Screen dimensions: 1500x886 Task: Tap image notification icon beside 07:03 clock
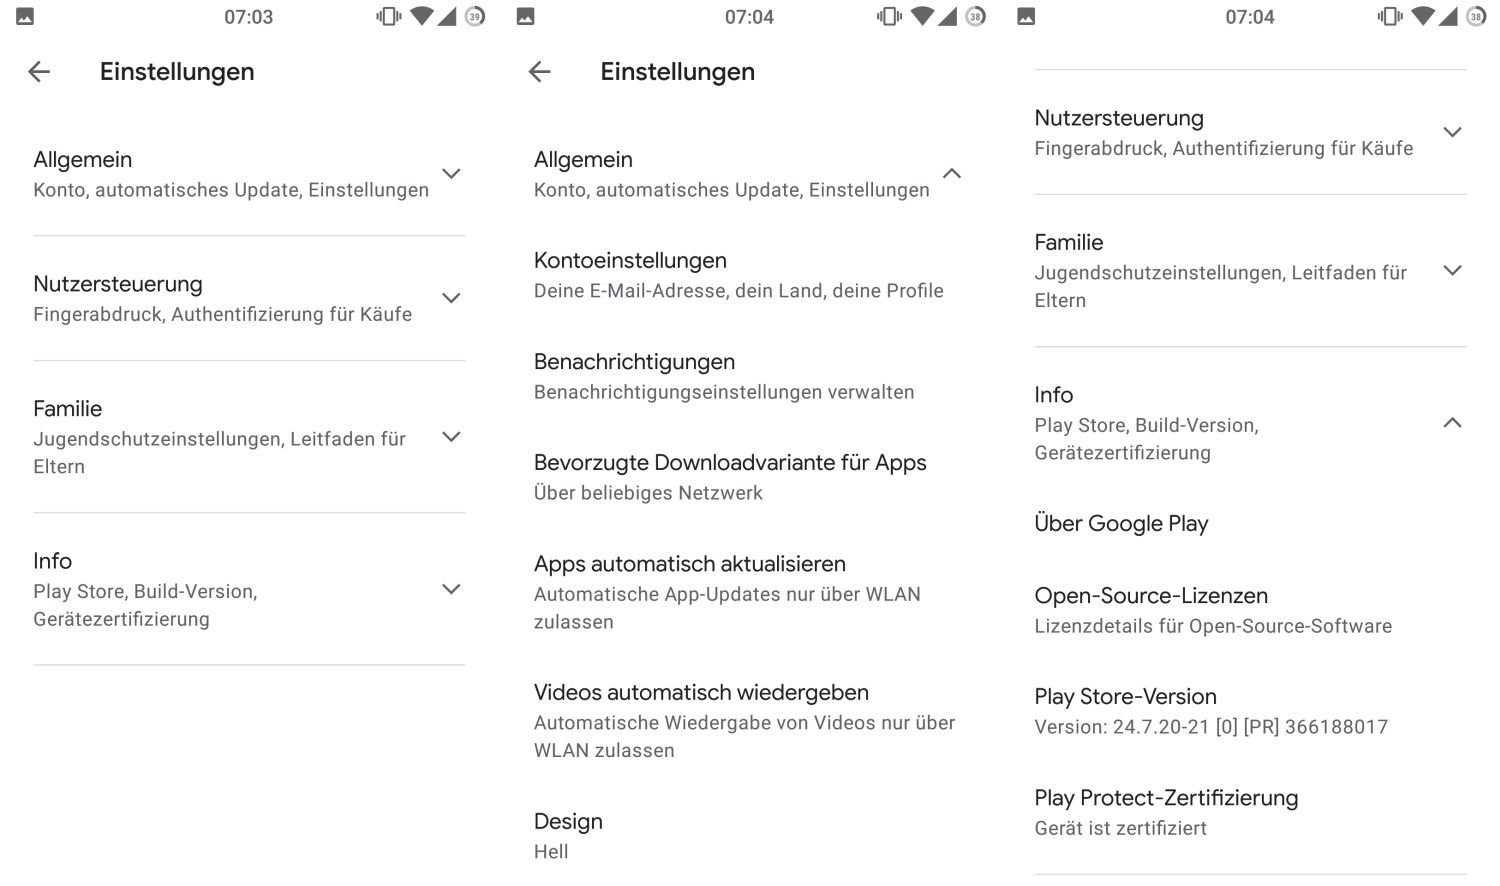(25, 16)
